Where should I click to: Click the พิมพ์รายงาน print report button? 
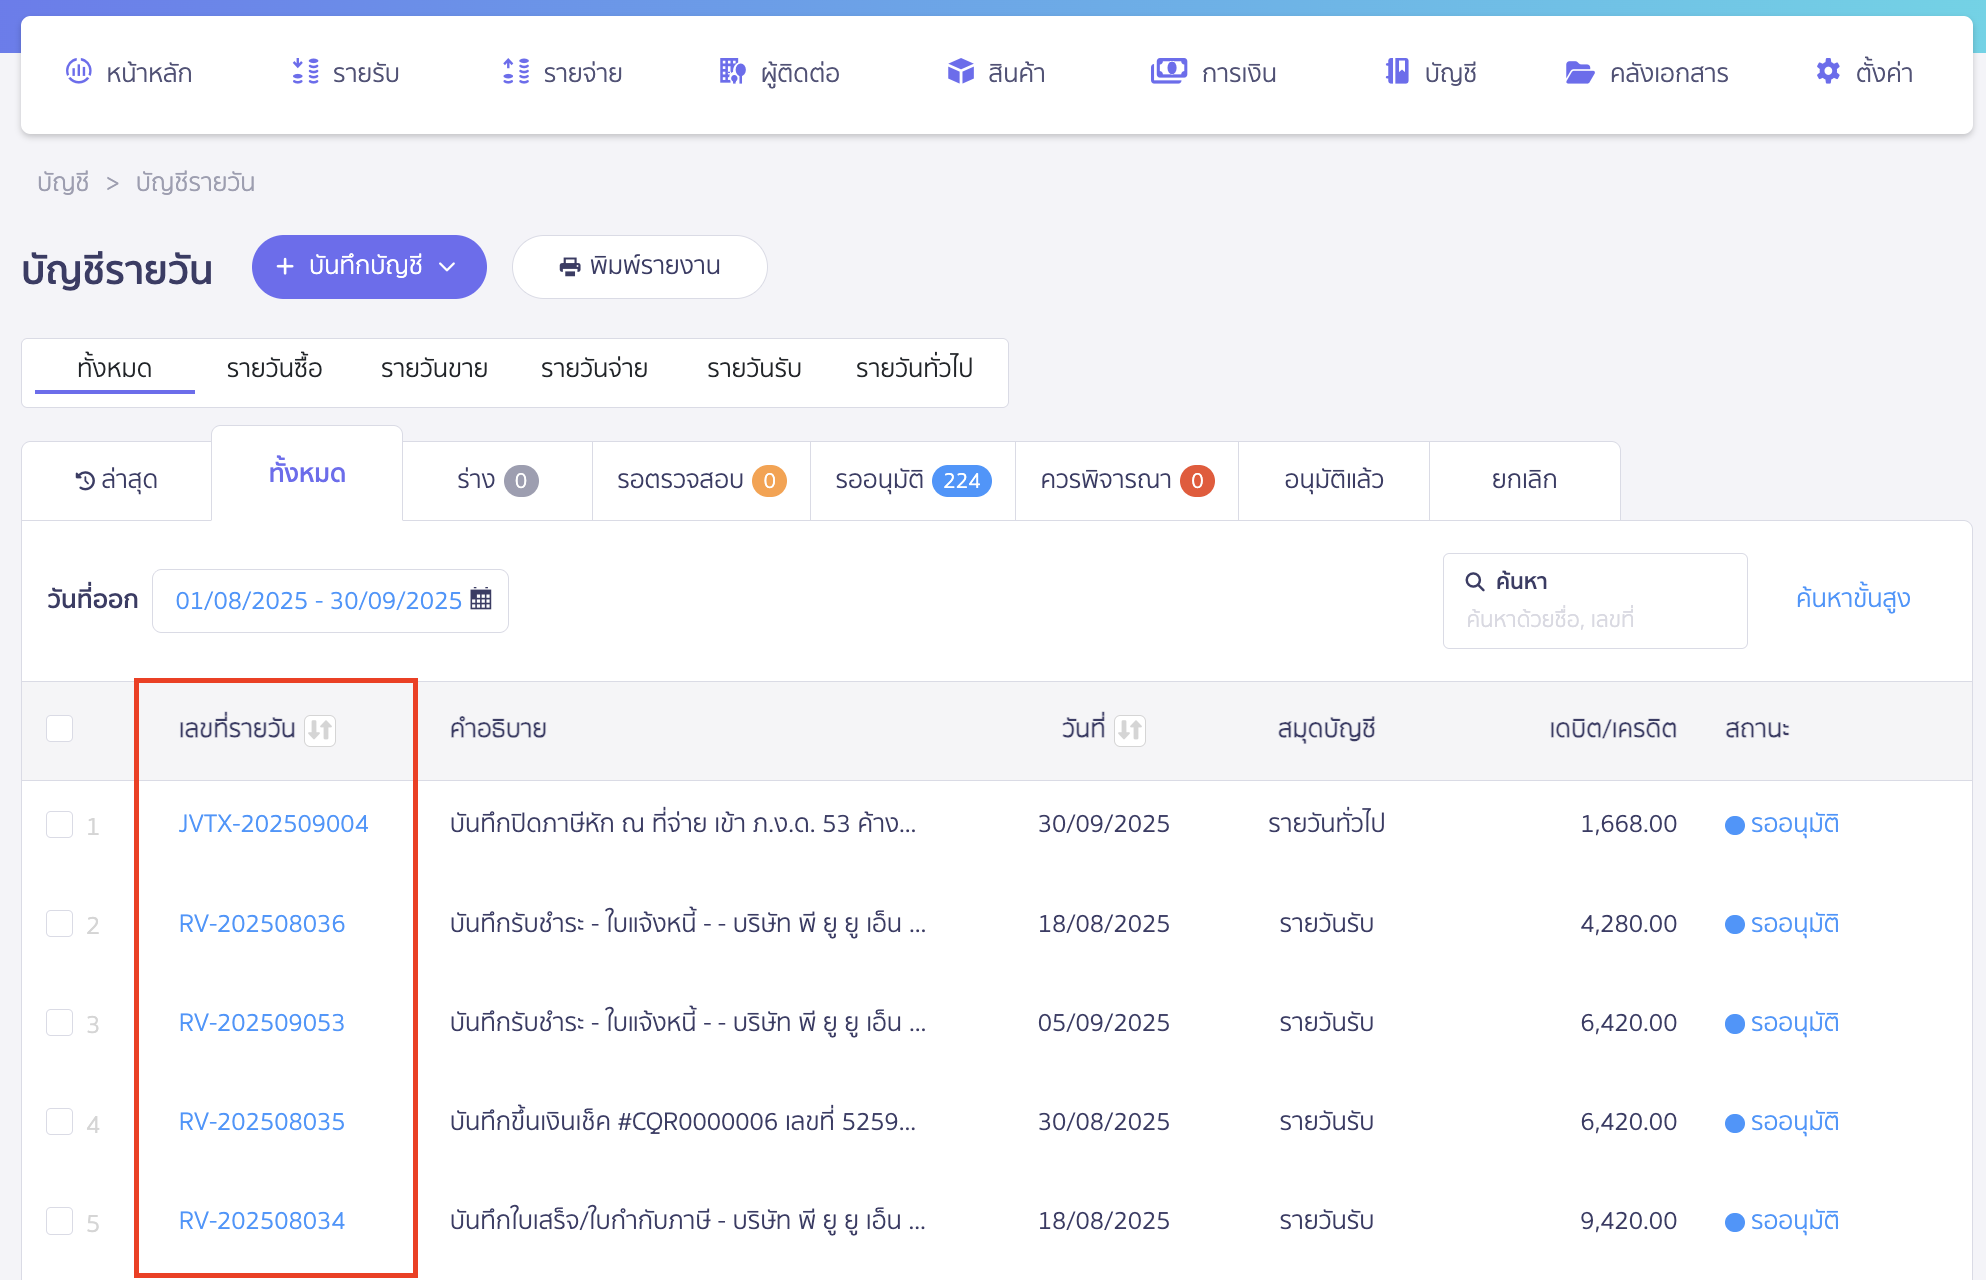point(639,266)
